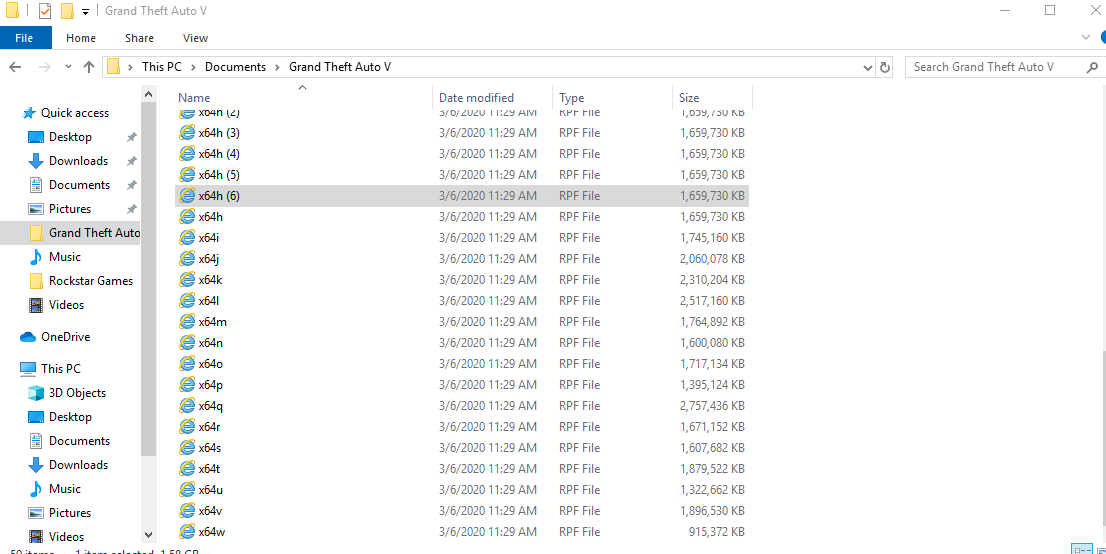
Task: Go back with the back arrow
Action: pos(16,67)
